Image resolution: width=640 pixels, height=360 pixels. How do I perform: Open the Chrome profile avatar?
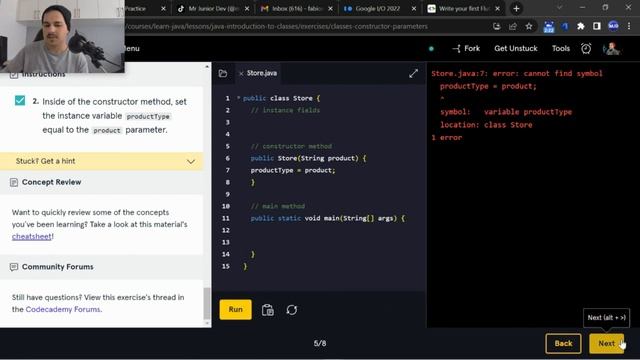(x=613, y=27)
